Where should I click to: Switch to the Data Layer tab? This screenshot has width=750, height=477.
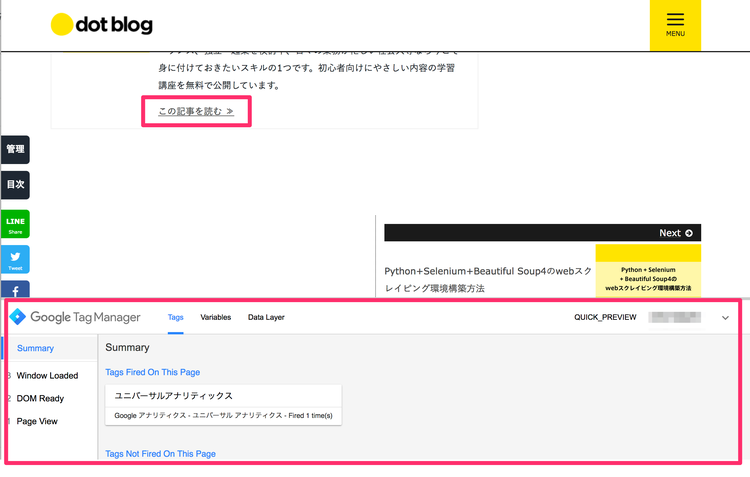266,317
